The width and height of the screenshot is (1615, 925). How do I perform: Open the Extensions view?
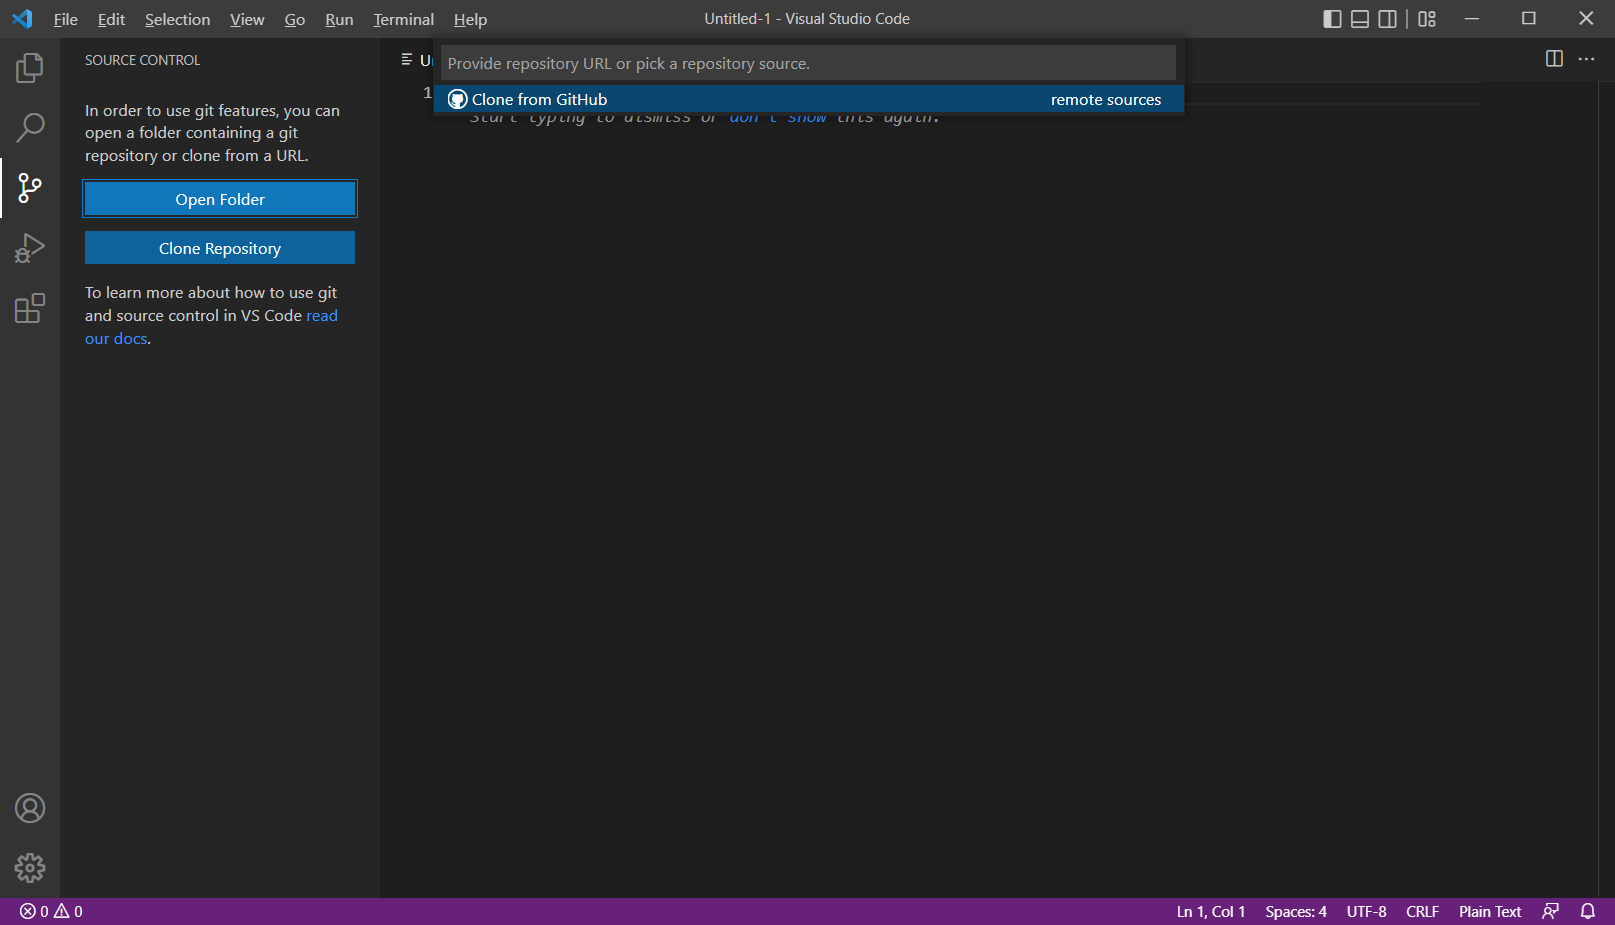[x=30, y=308]
